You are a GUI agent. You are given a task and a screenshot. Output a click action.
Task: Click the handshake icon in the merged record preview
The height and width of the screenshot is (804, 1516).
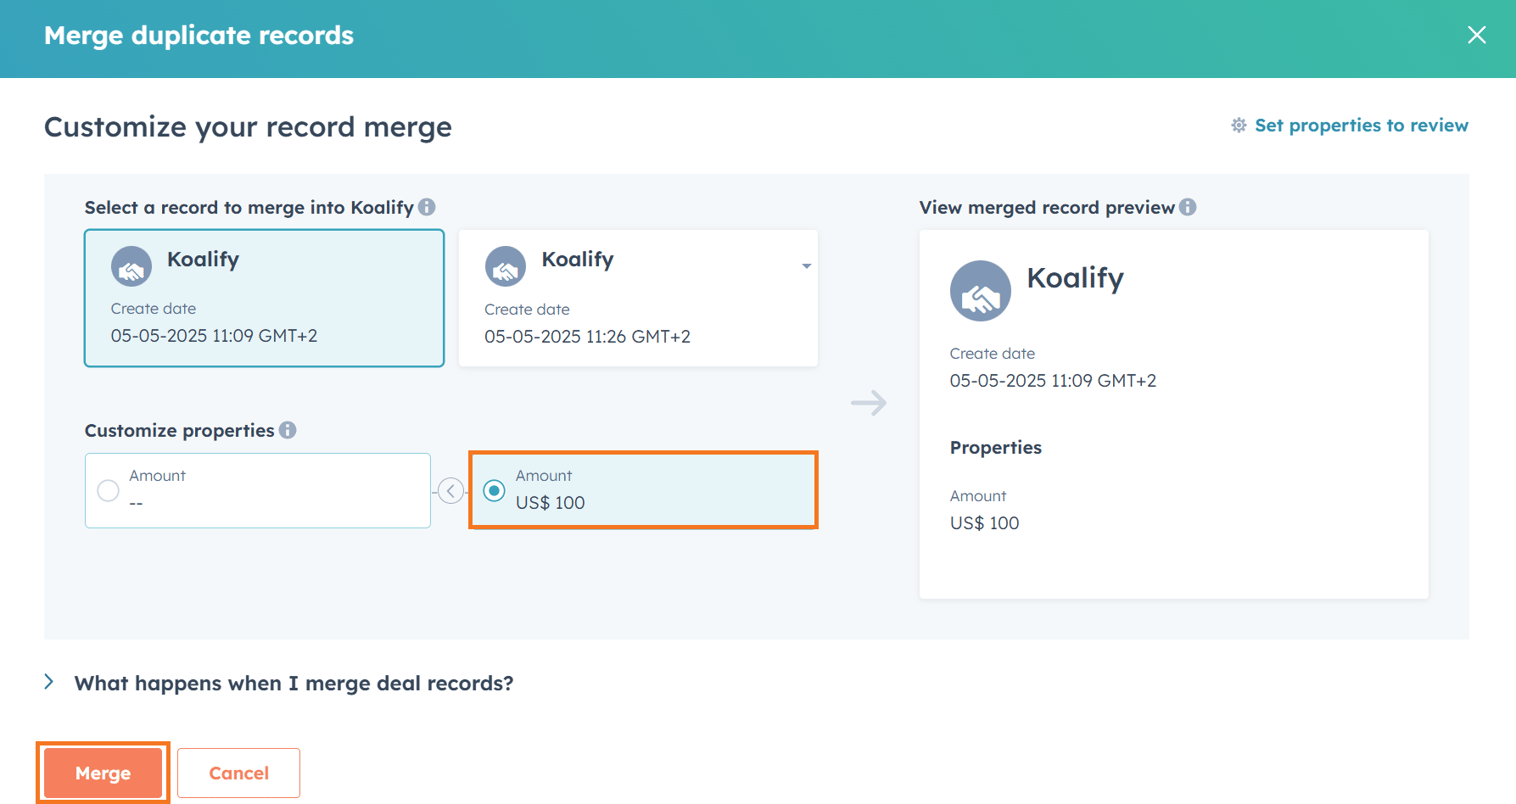click(980, 290)
